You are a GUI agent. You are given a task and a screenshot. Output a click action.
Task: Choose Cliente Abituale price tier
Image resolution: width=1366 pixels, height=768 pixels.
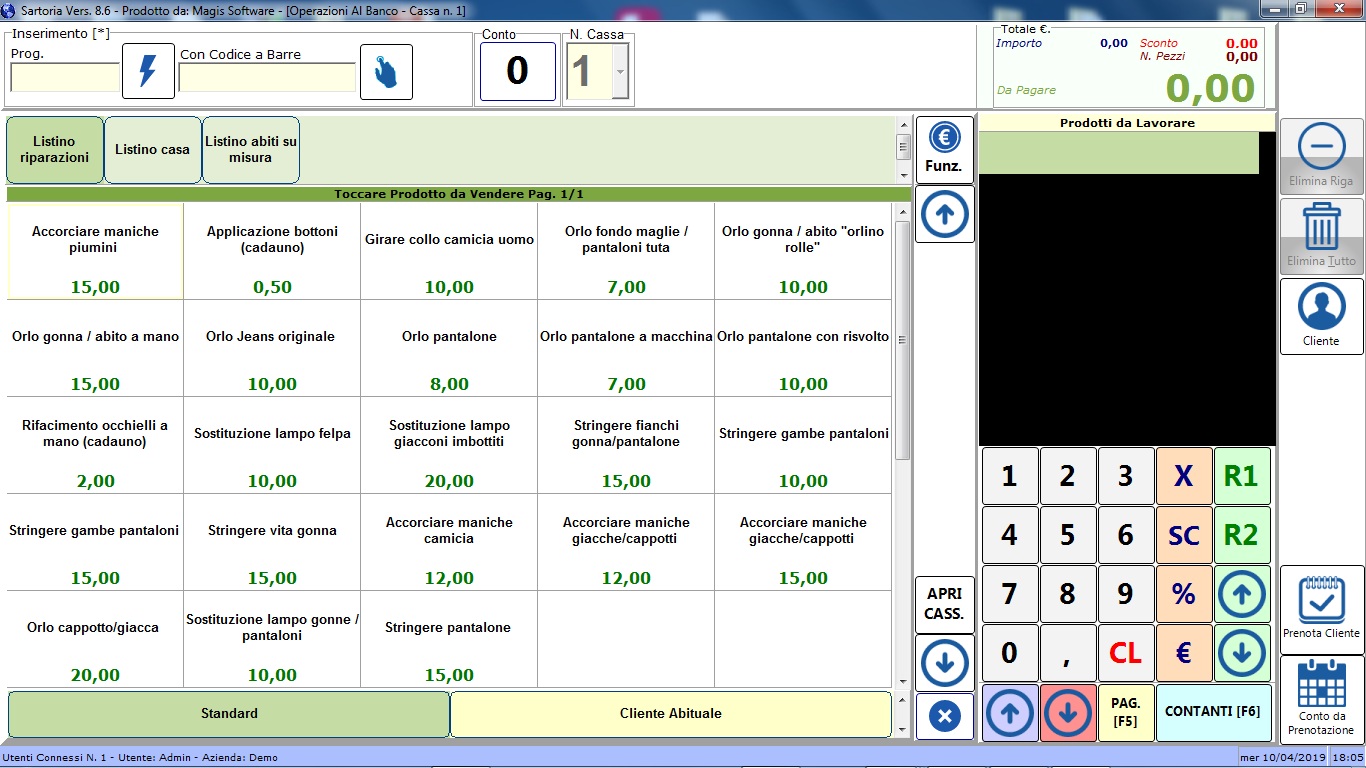(x=670, y=714)
